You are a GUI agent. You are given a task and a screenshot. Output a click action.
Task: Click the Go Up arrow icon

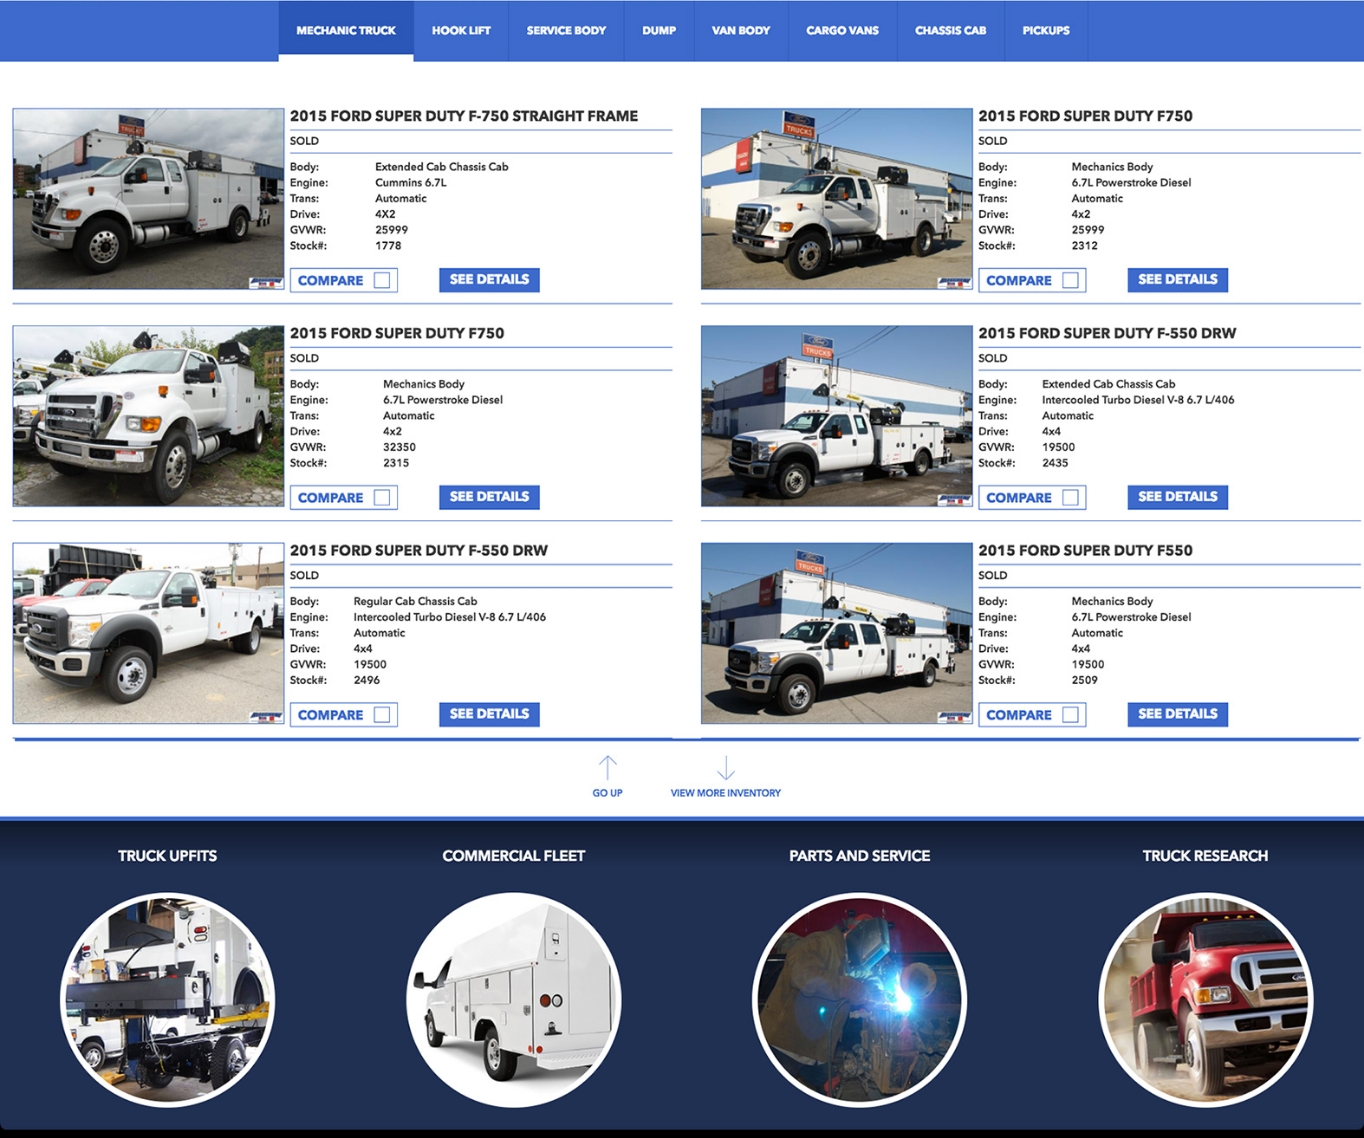click(x=607, y=767)
